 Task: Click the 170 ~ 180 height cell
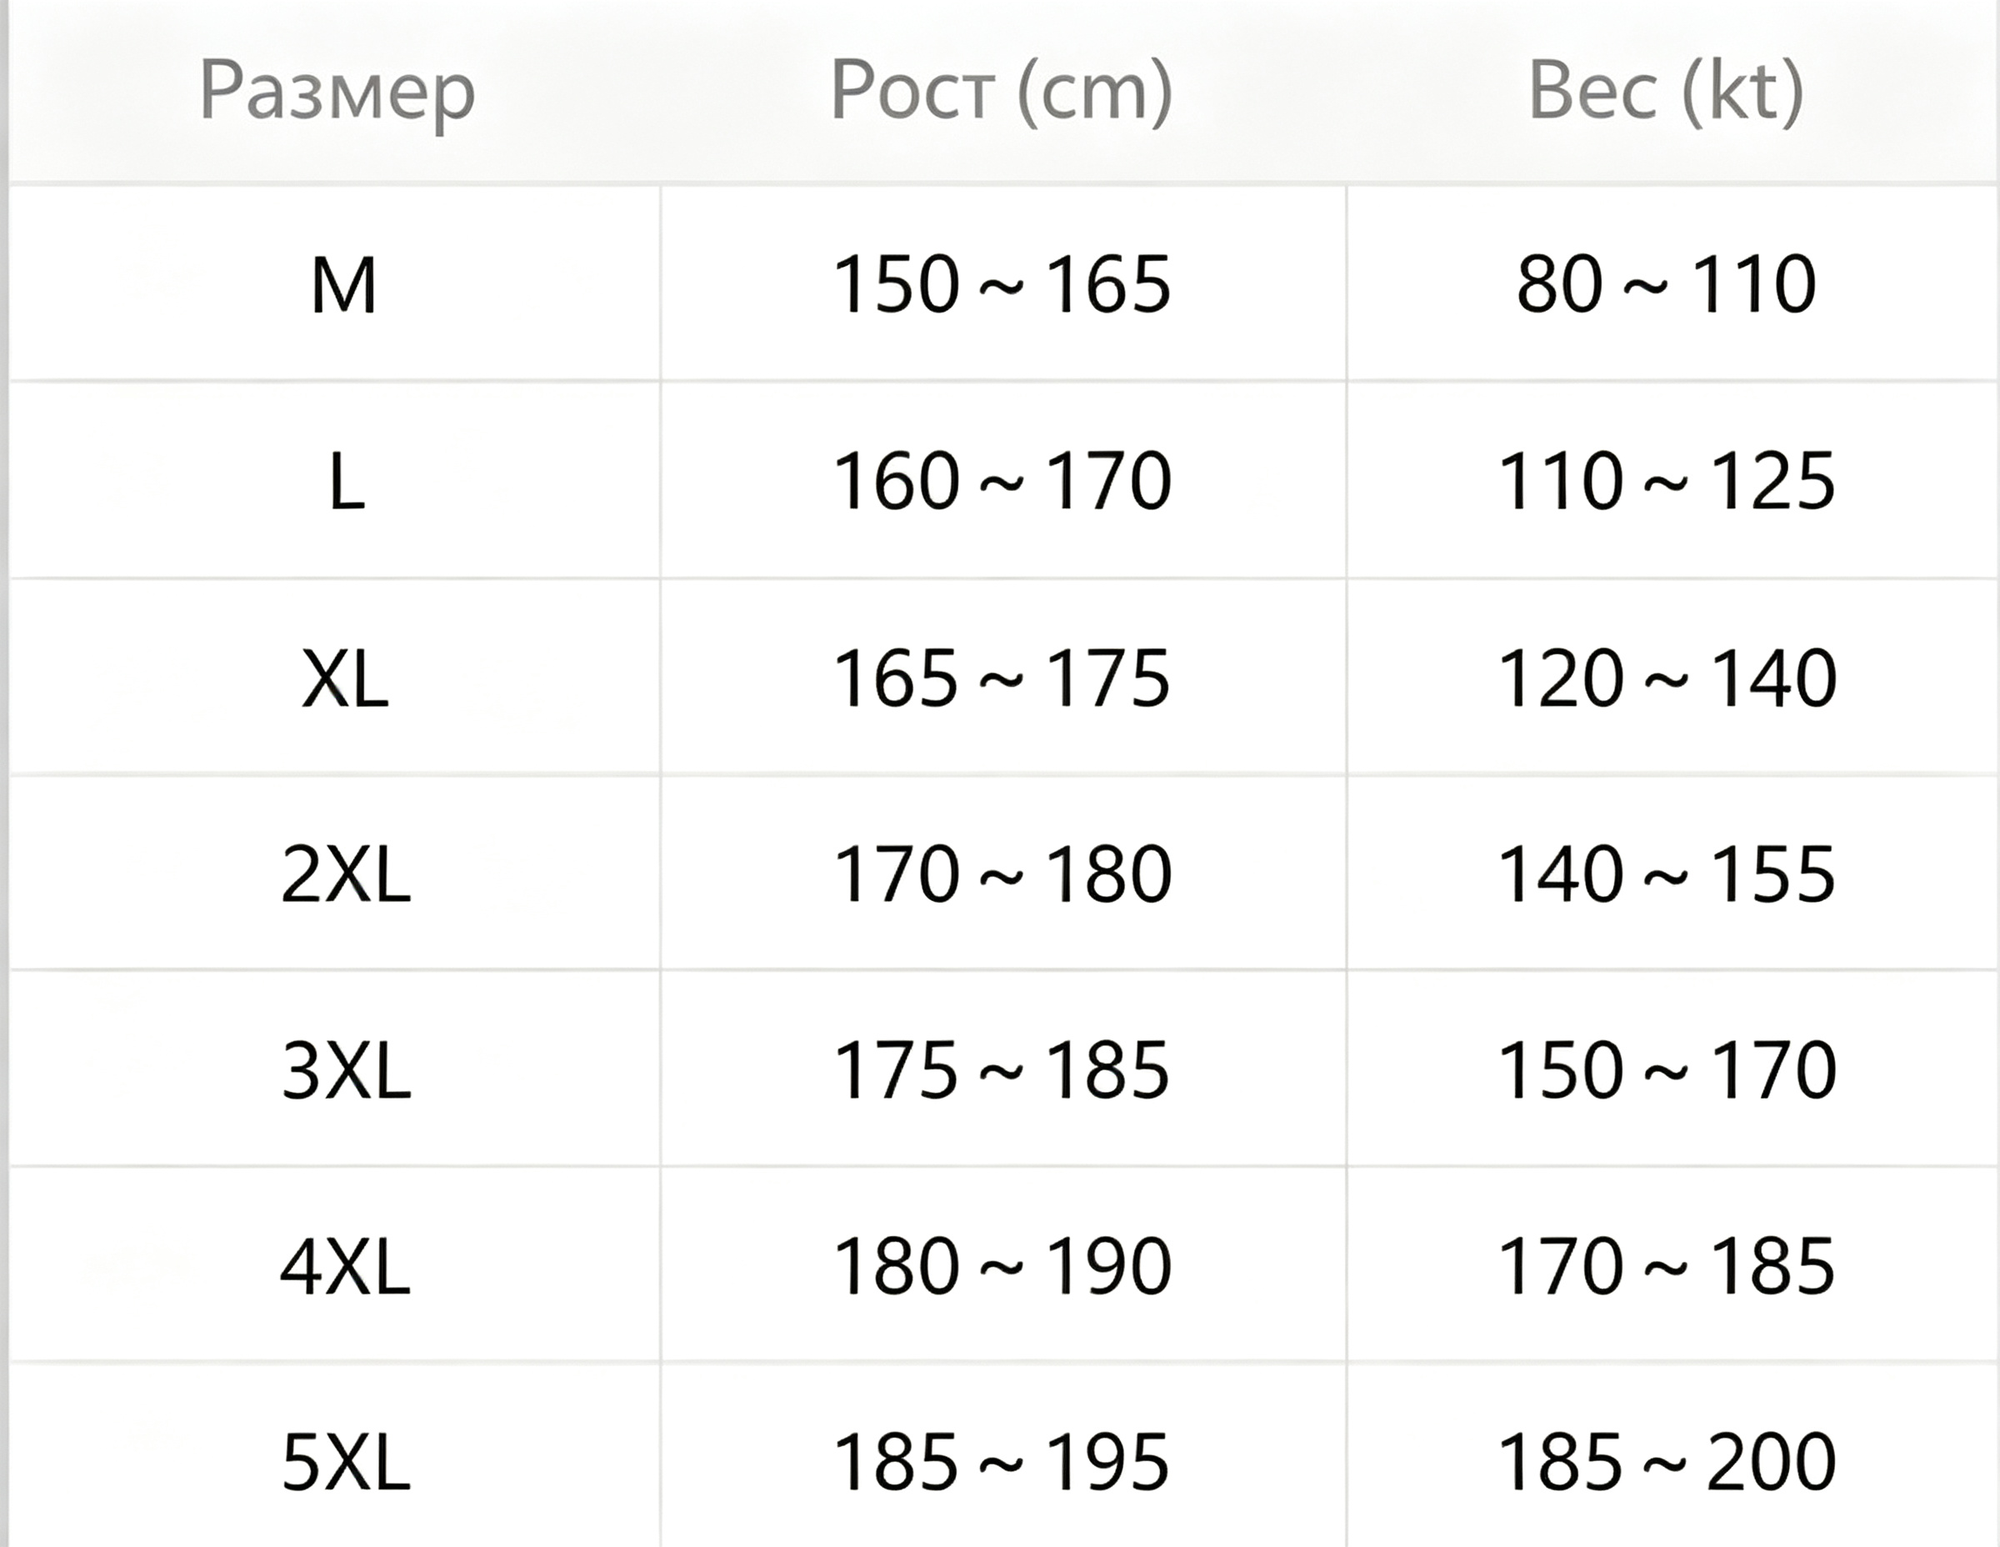[x=1003, y=872]
